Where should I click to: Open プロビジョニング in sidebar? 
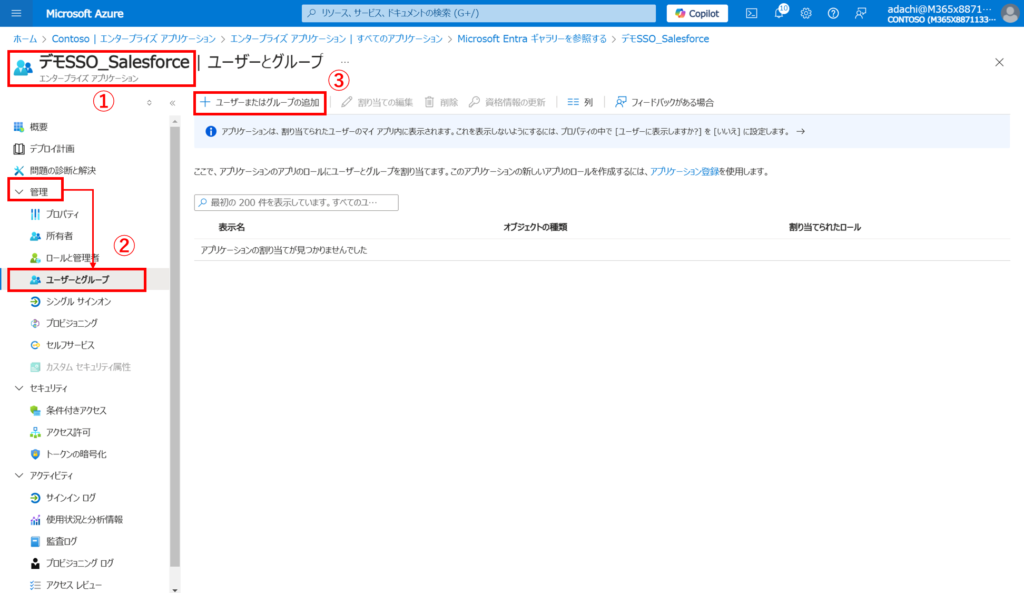71,323
